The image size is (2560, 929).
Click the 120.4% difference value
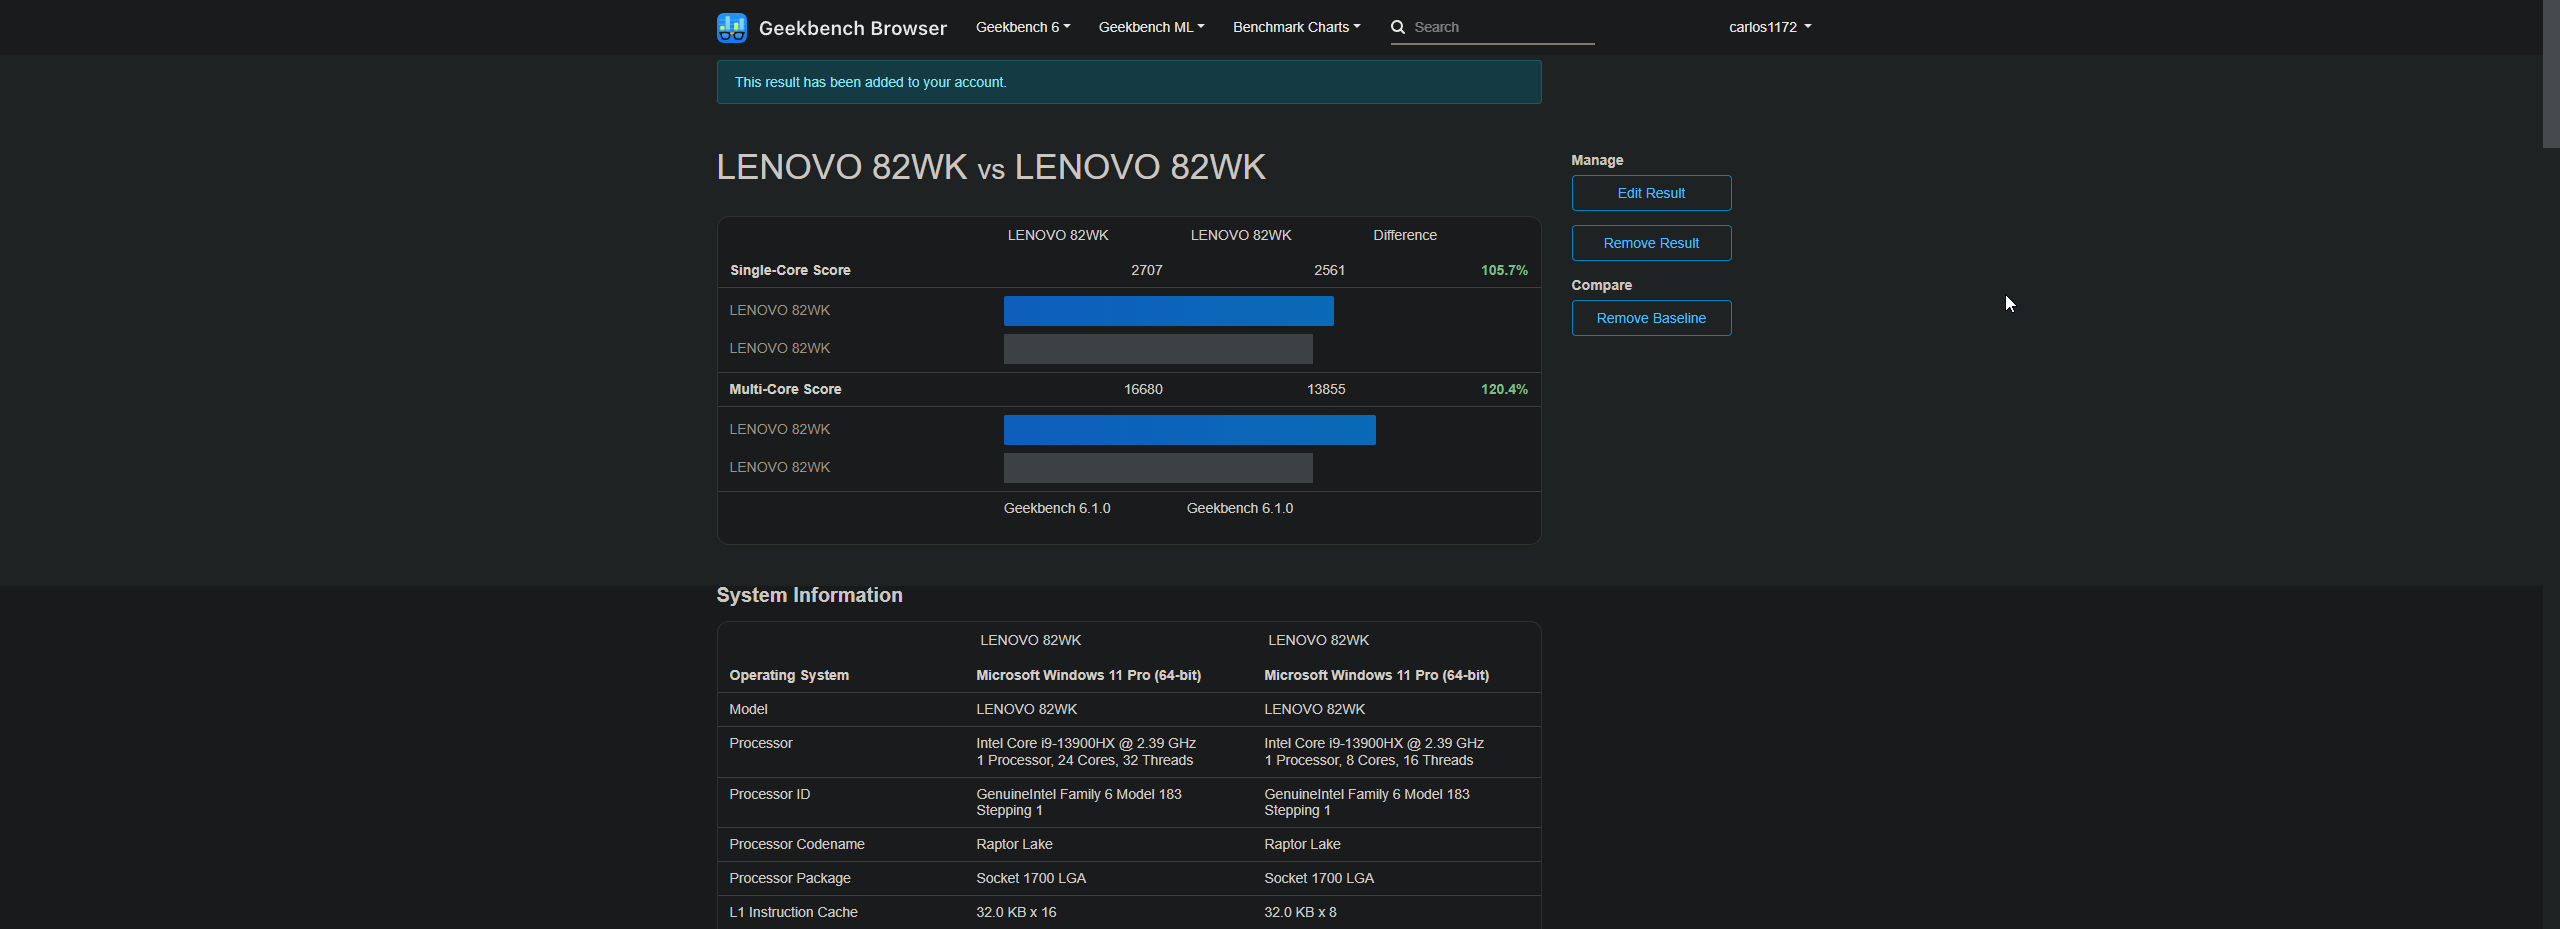1504,389
